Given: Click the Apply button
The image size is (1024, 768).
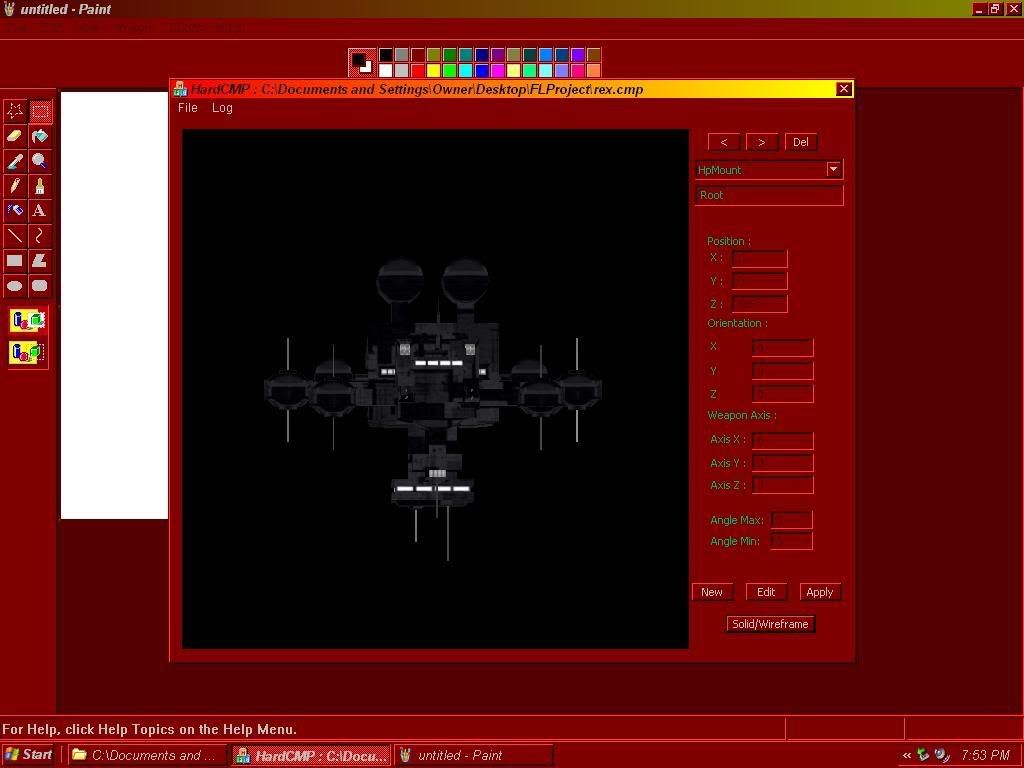Looking at the screenshot, I should pyautogui.click(x=819, y=592).
